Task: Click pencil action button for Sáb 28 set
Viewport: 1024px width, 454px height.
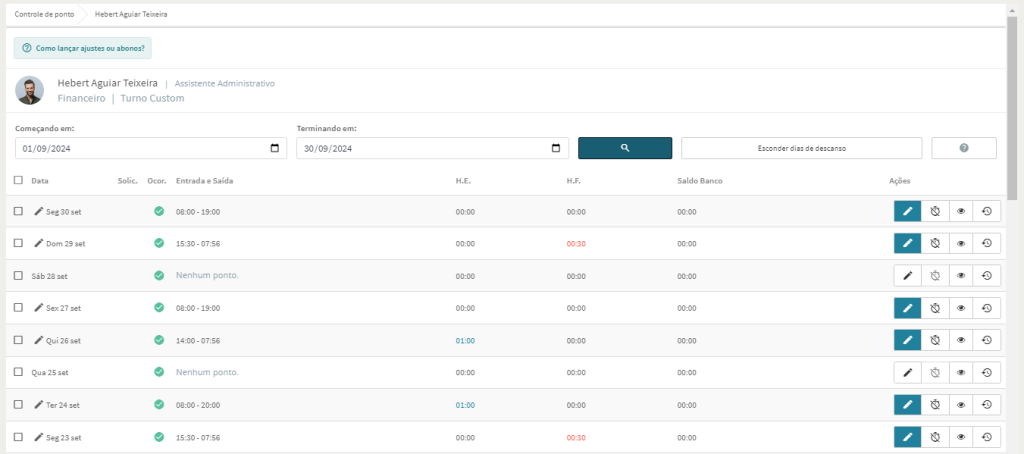Action: coord(907,276)
